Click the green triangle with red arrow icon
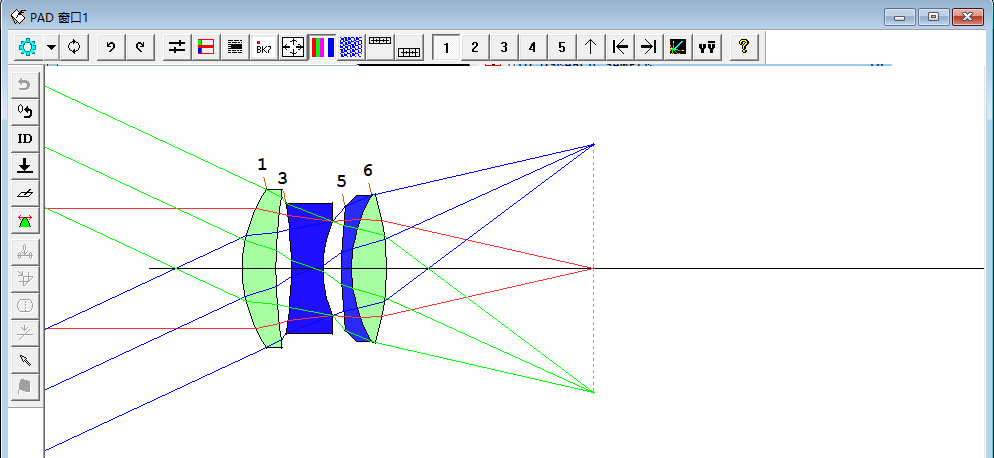Viewport: 994px width, 458px height. click(25, 221)
